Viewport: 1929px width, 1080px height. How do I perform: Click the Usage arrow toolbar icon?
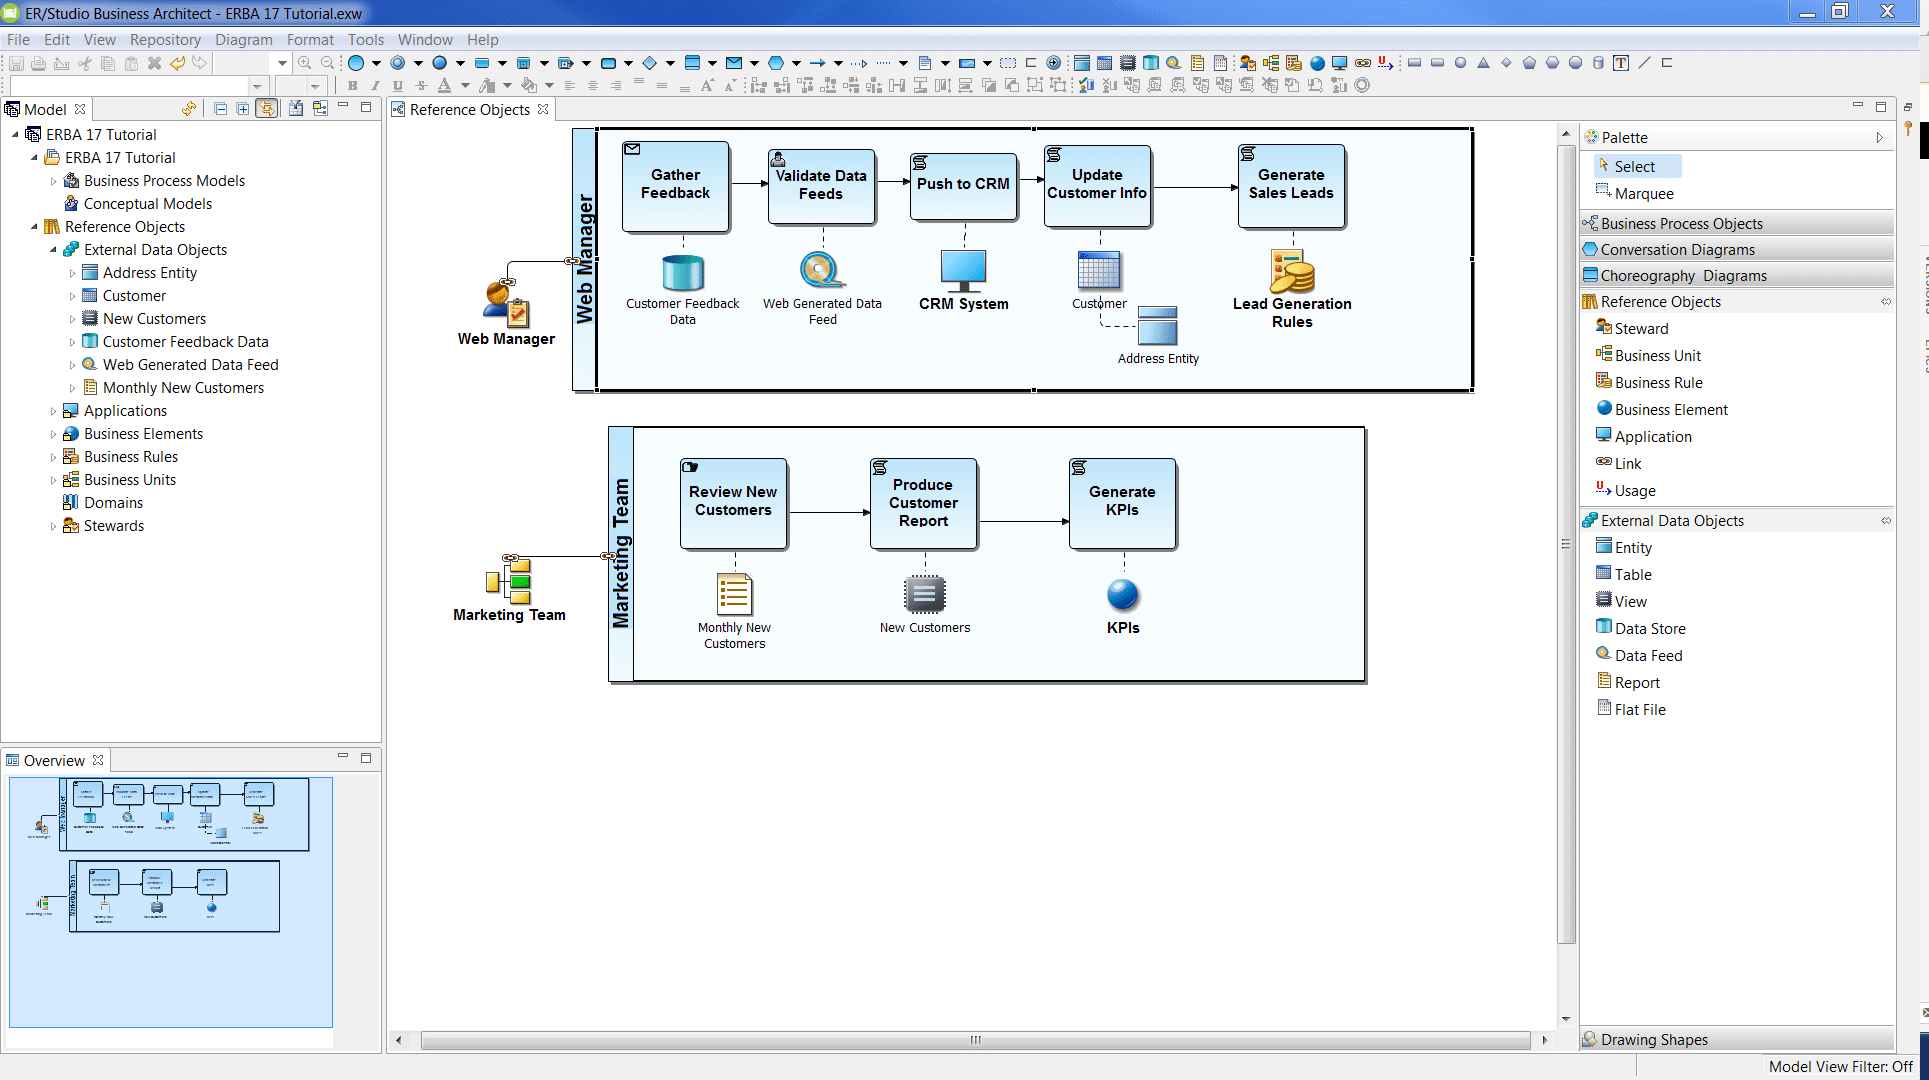pyautogui.click(x=1385, y=63)
